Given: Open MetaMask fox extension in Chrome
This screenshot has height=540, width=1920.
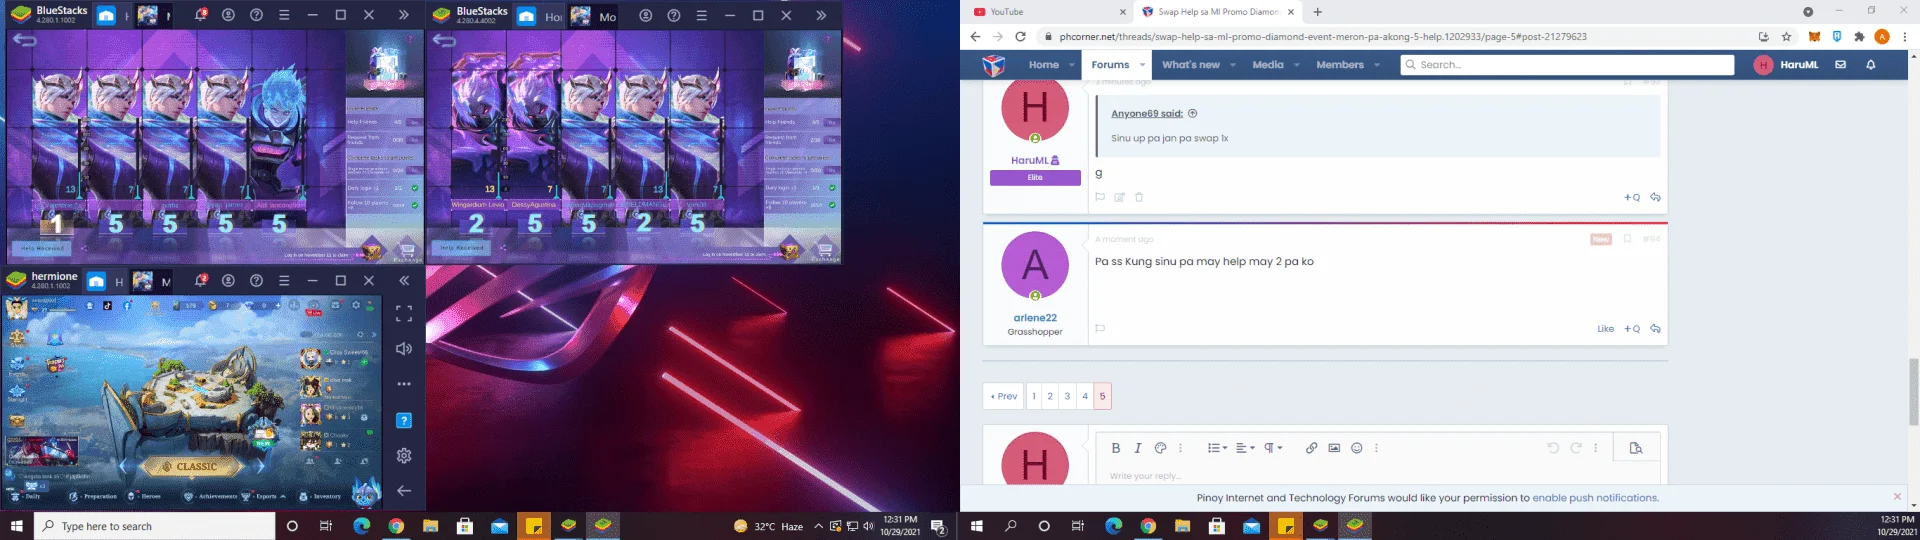Looking at the screenshot, I should (x=1814, y=37).
